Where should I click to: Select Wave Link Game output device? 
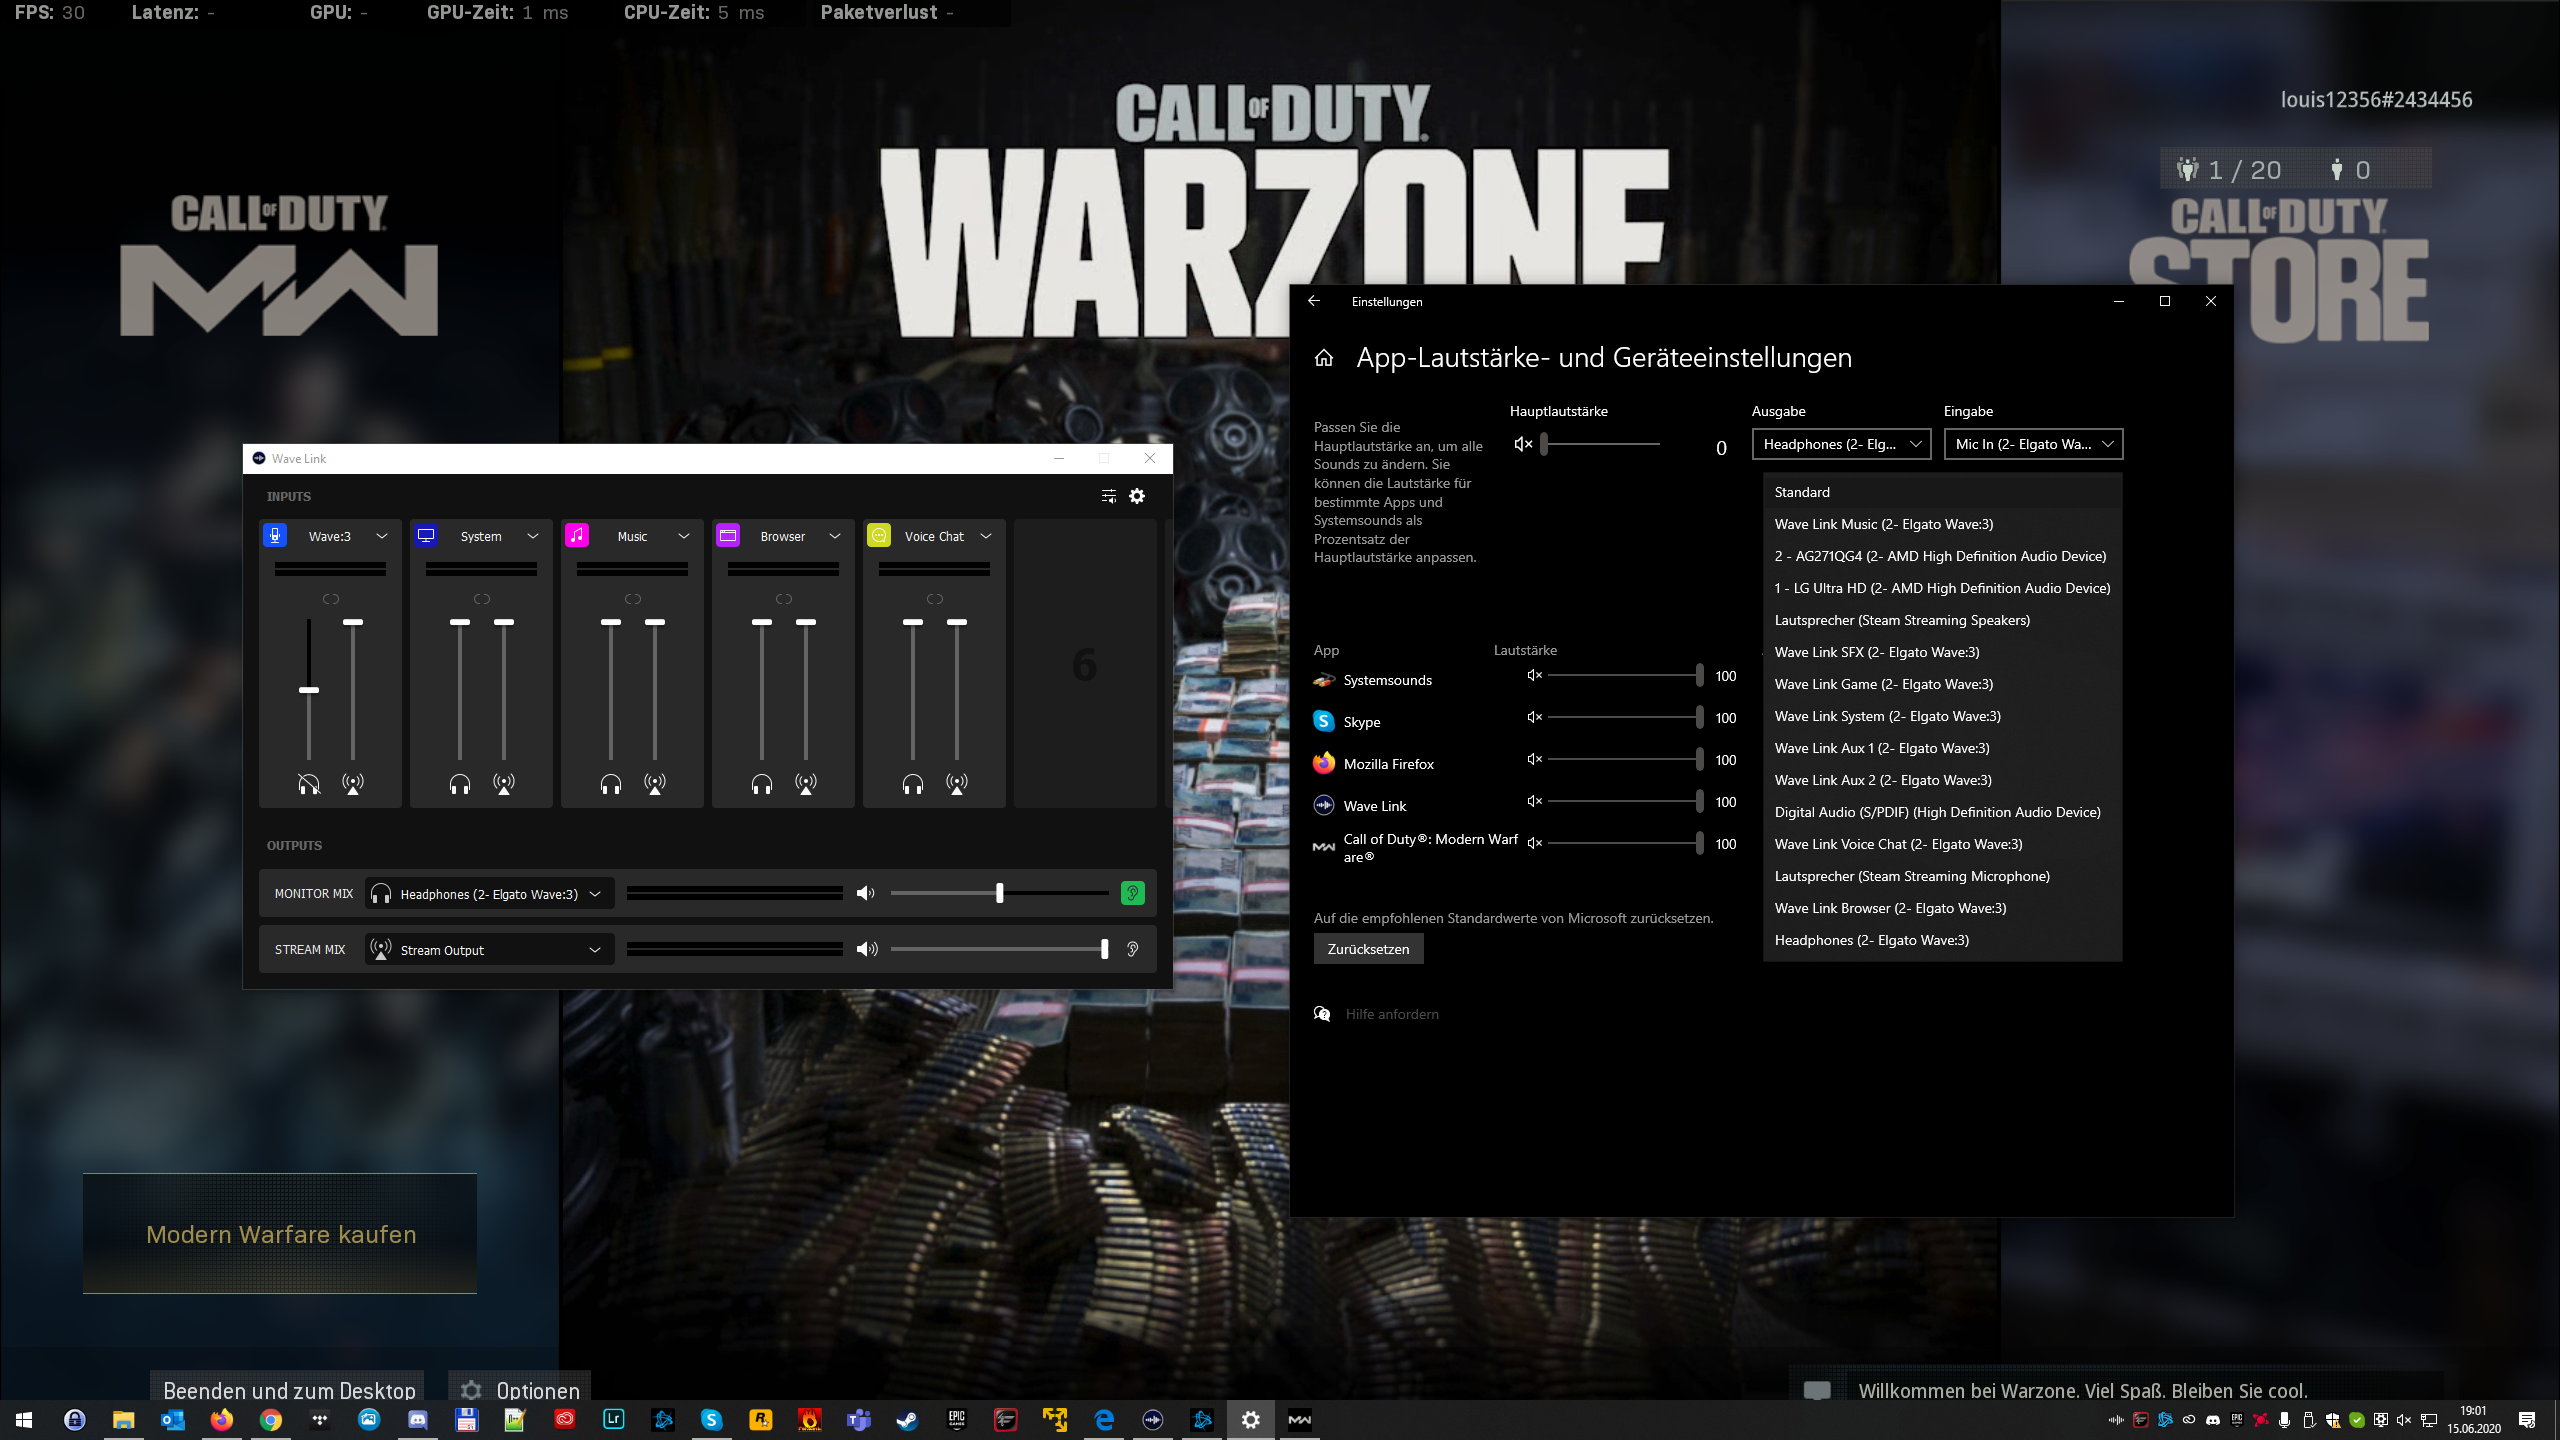tap(1942, 684)
